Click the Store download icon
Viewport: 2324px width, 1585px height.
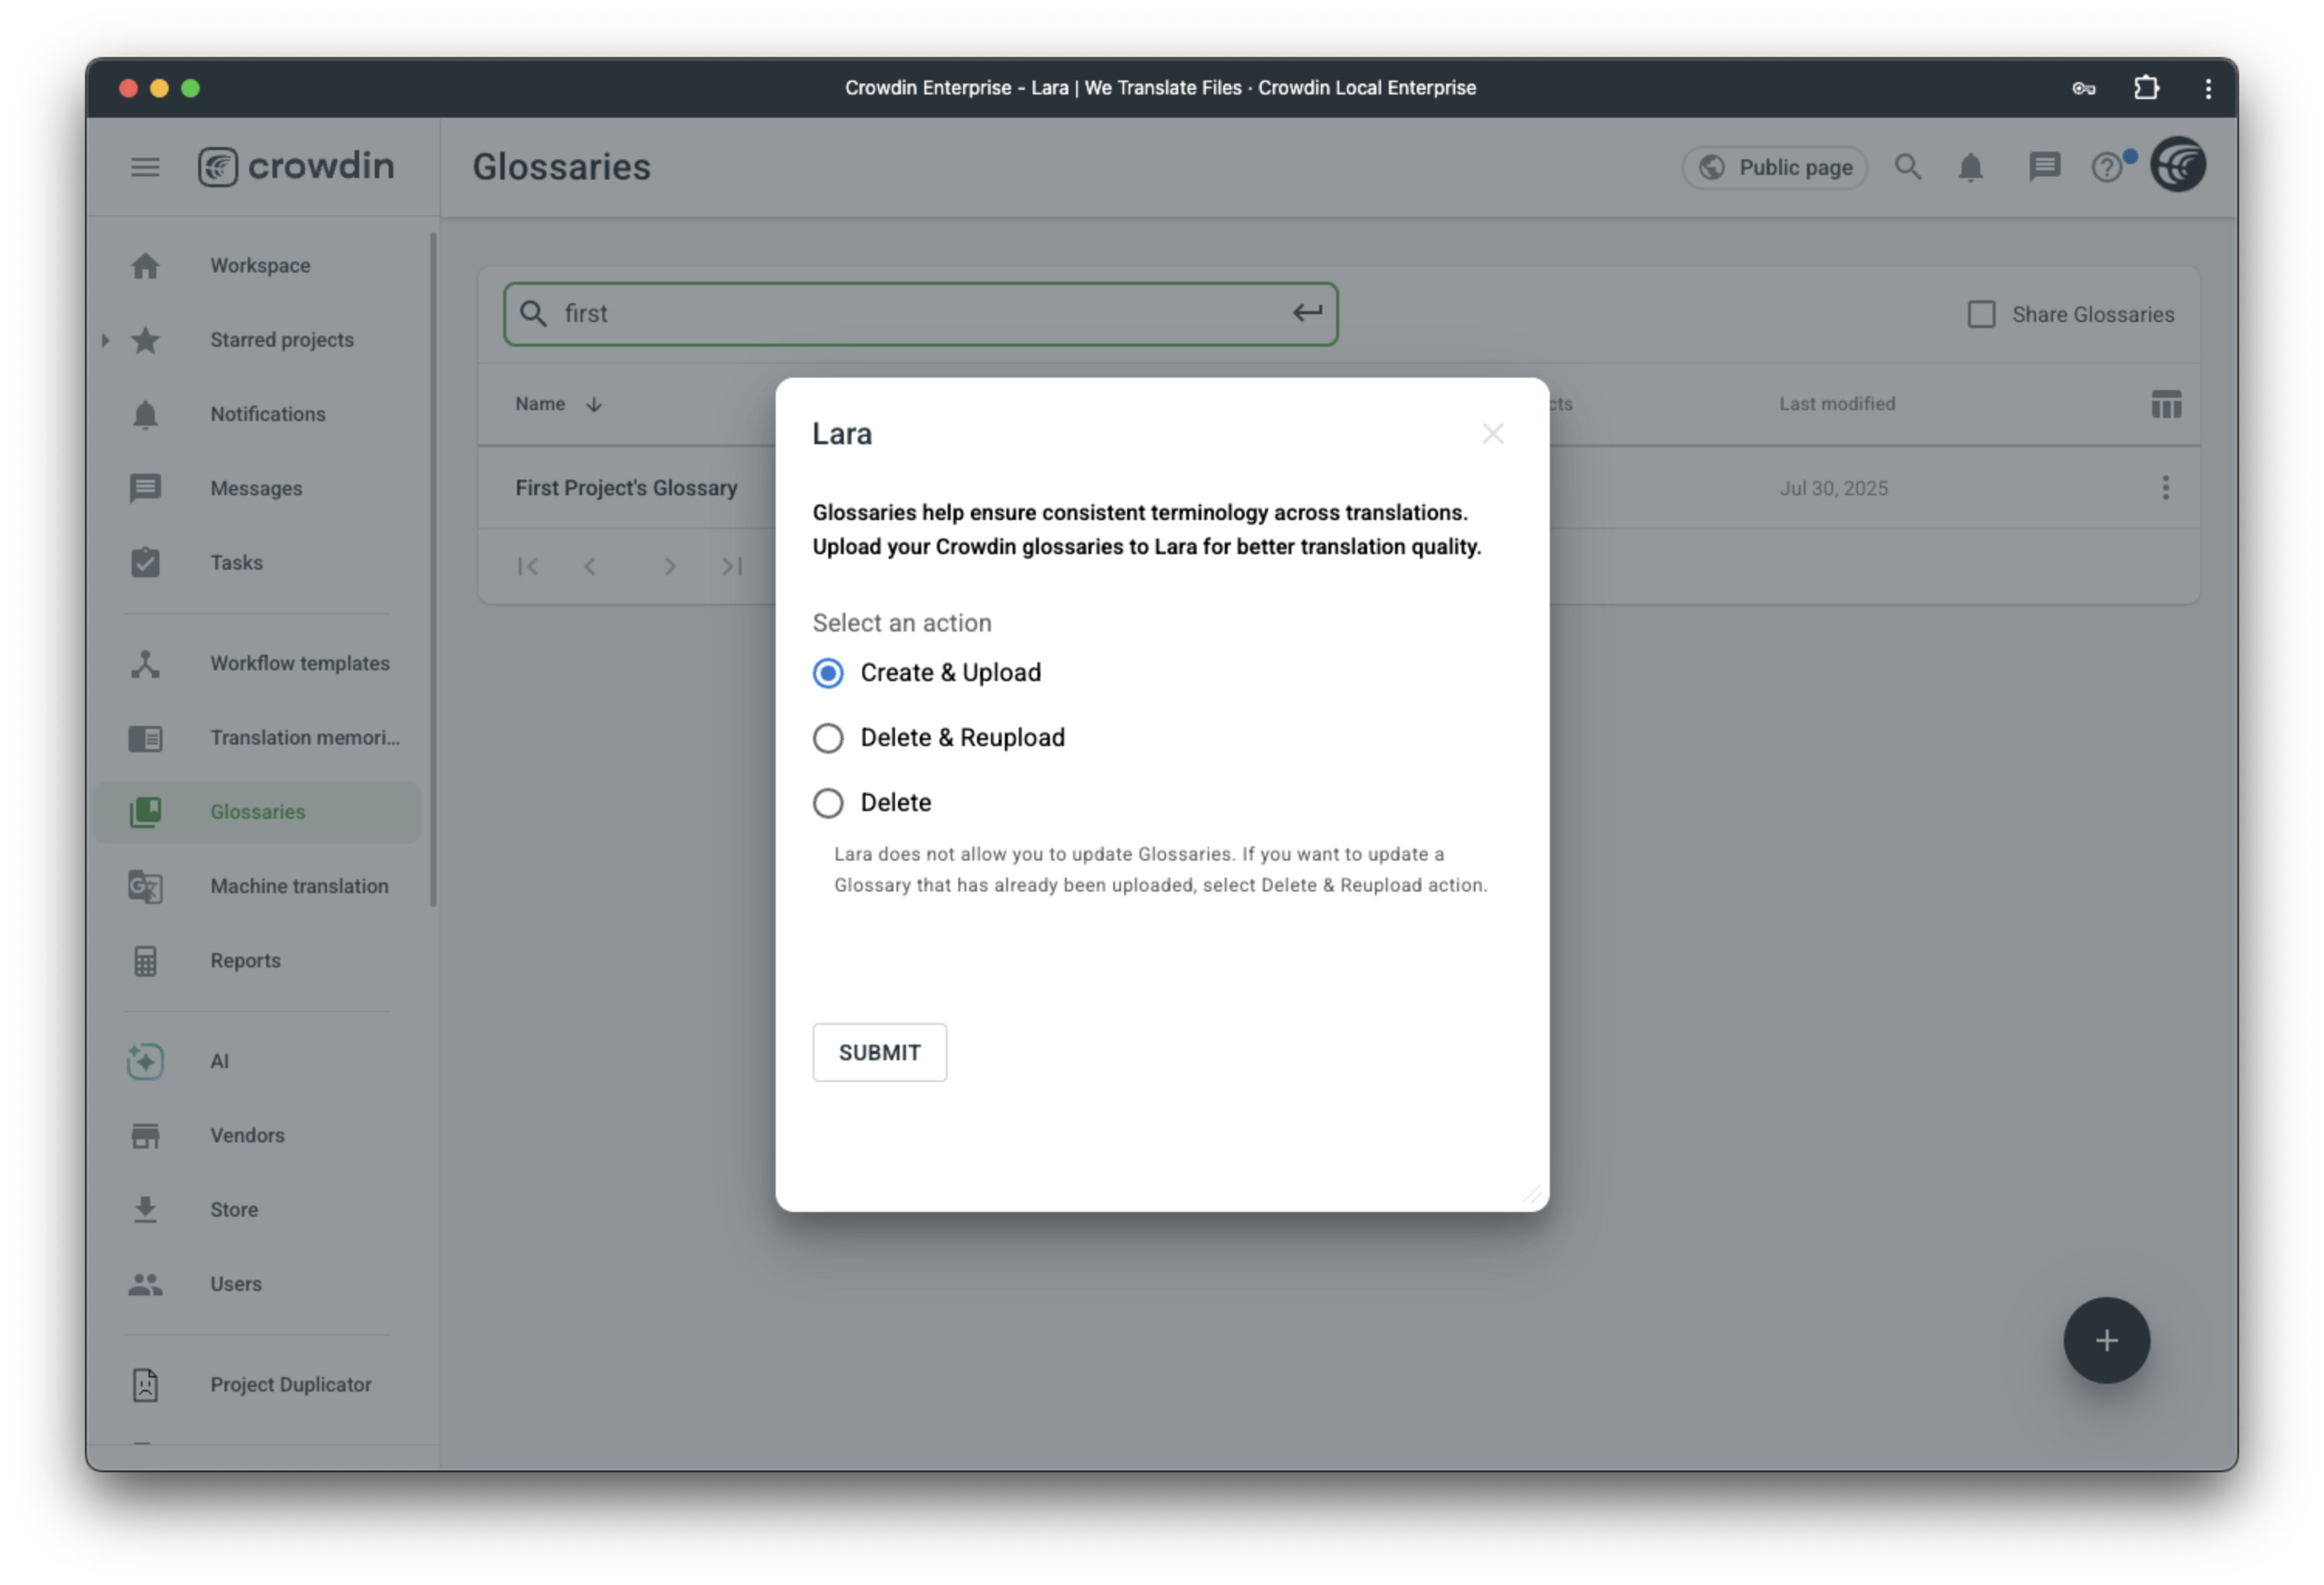[145, 1209]
